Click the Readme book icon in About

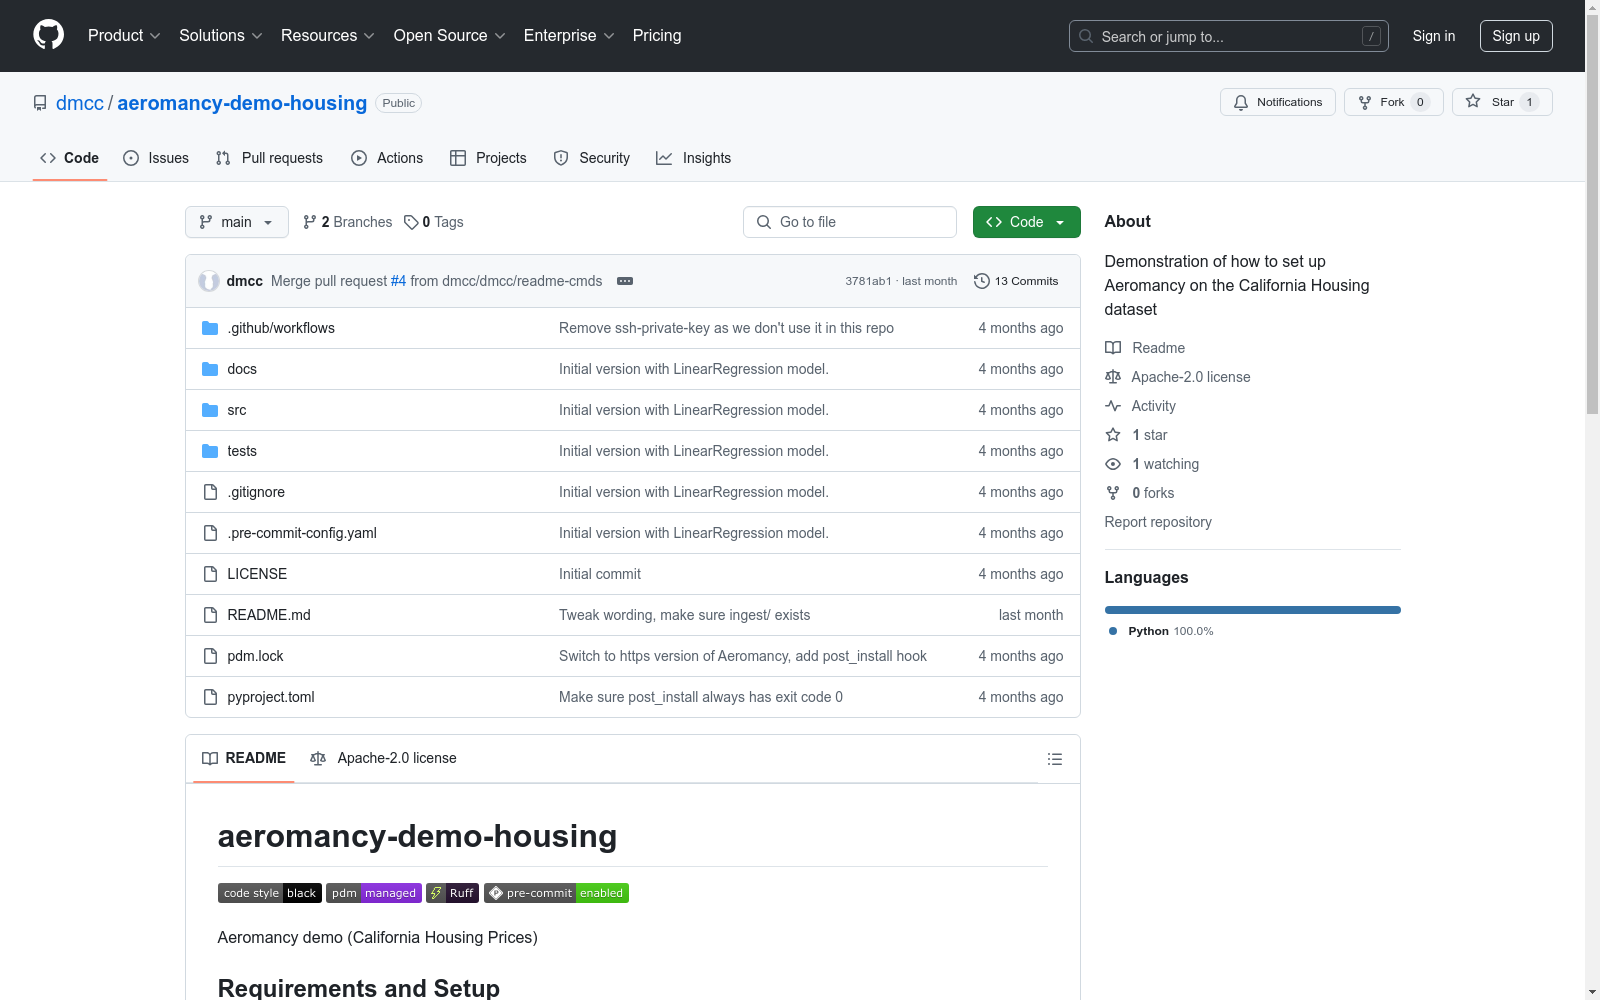point(1113,348)
